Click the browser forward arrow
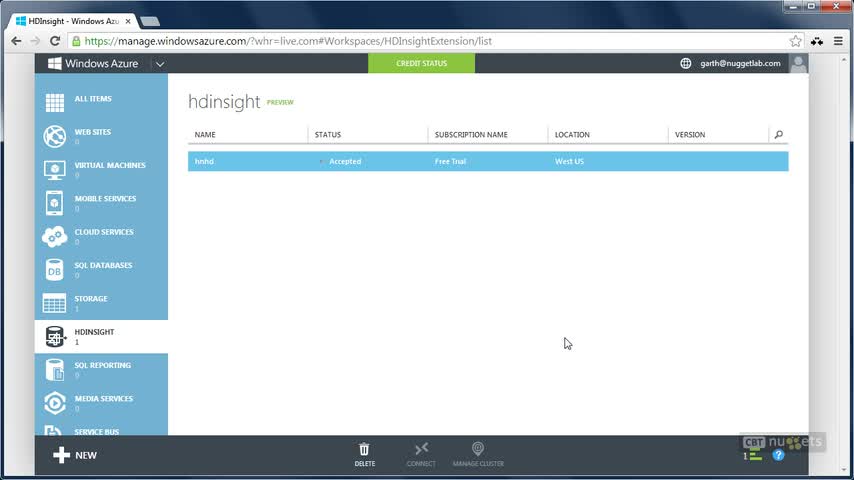The width and height of the screenshot is (854, 480). (x=35, y=41)
